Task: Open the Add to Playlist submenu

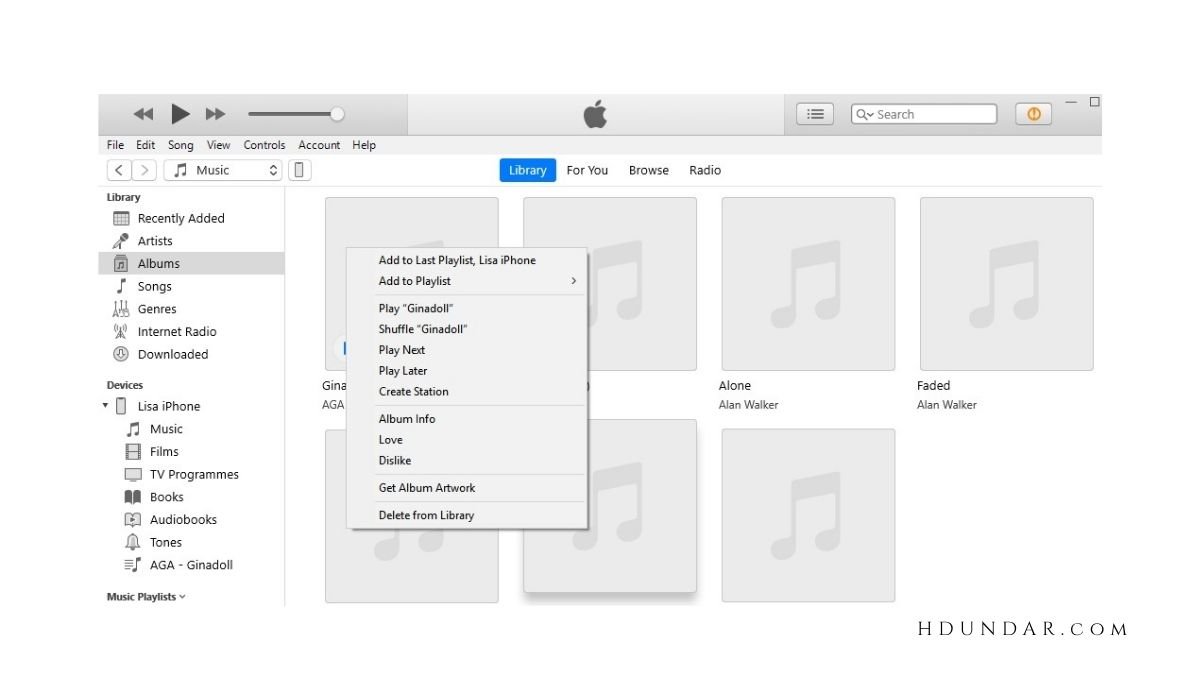Action: click(x=414, y=281)
